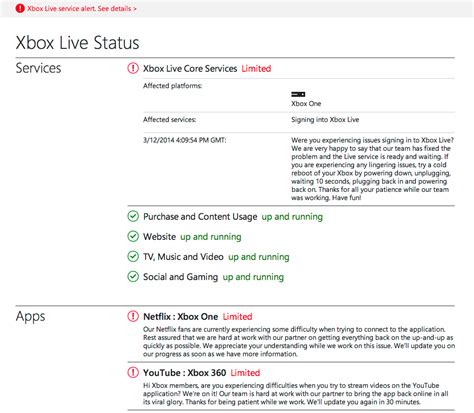Expand the TV, Music and Video row
The height and width of the screenshot is (413, 474).
tap(183, 257)
